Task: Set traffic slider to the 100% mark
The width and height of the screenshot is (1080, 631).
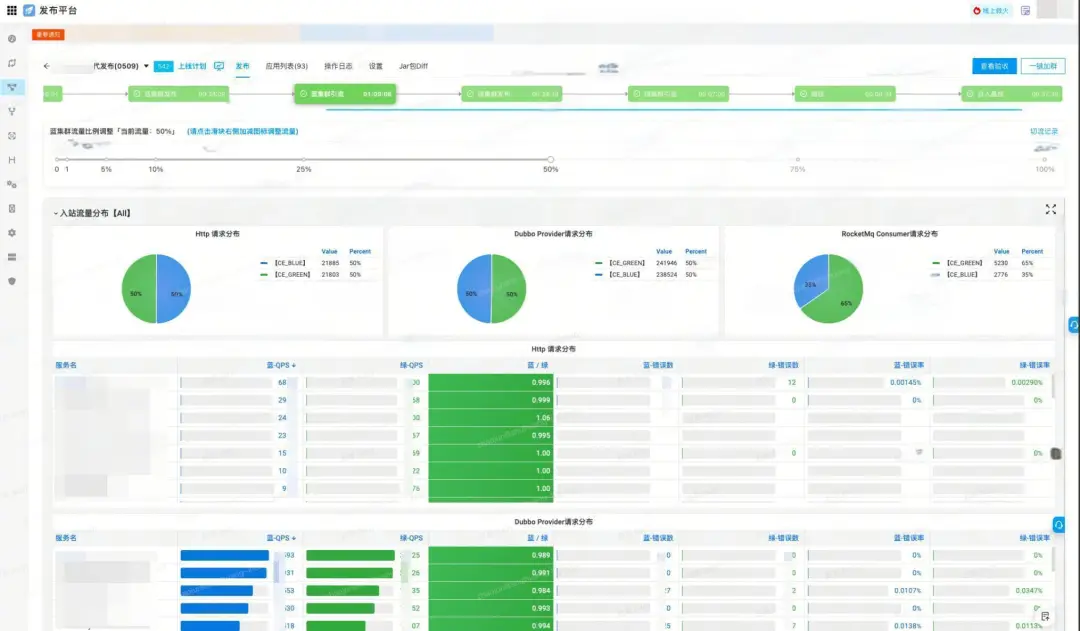Action: click(1044, 159)
